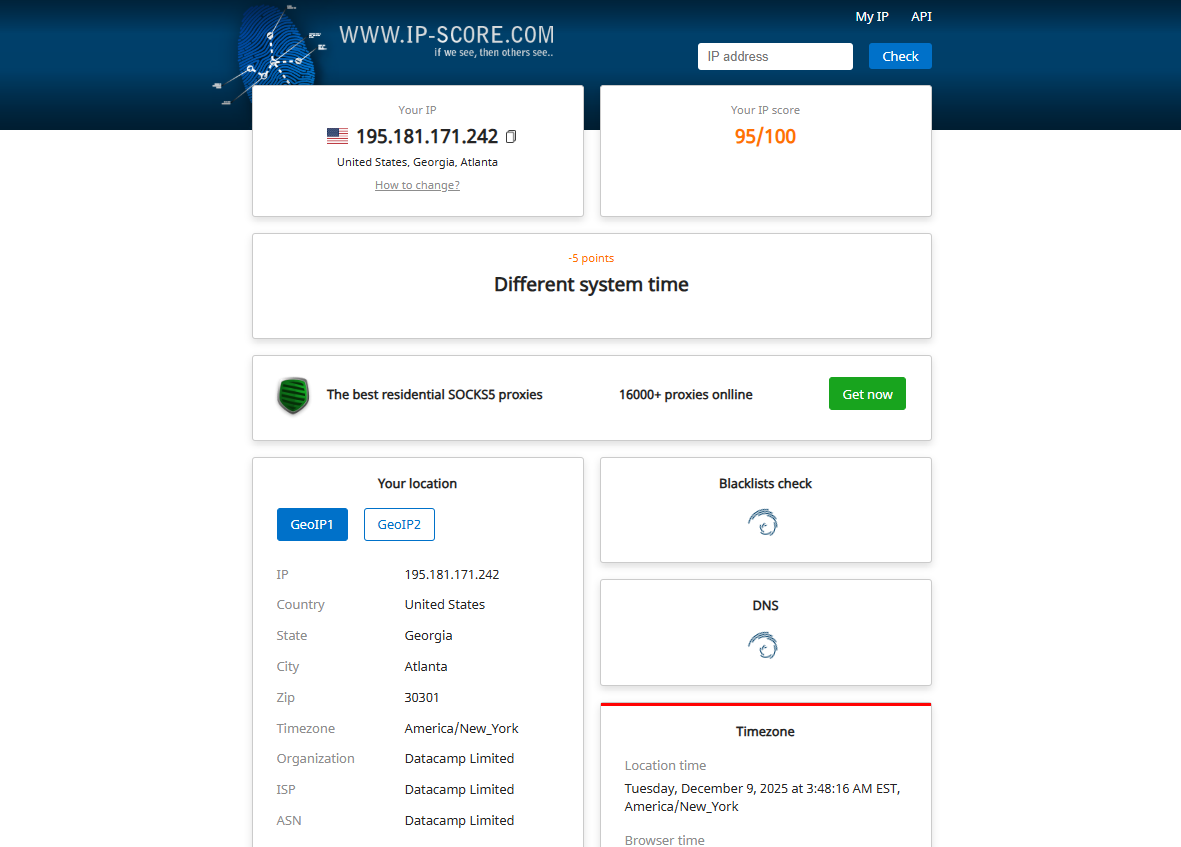This screenshot has width=1181, height=847.
Task: Click the US flag icon beside the IP address
Action: (337, 135)
